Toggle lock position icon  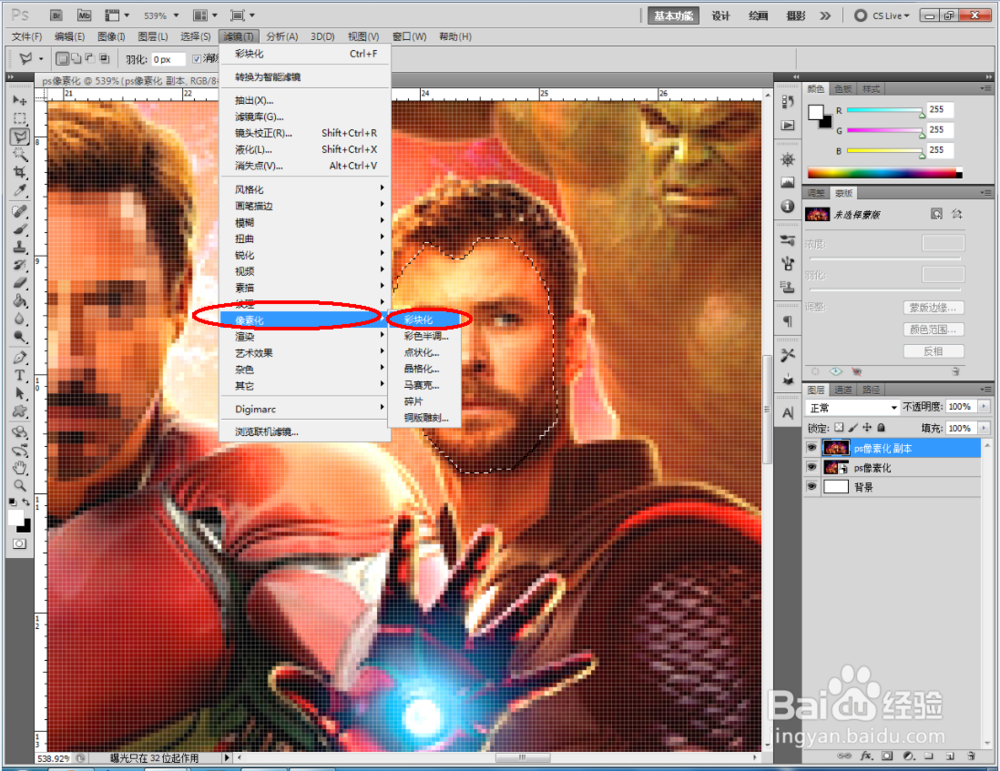tap(867, 428)
